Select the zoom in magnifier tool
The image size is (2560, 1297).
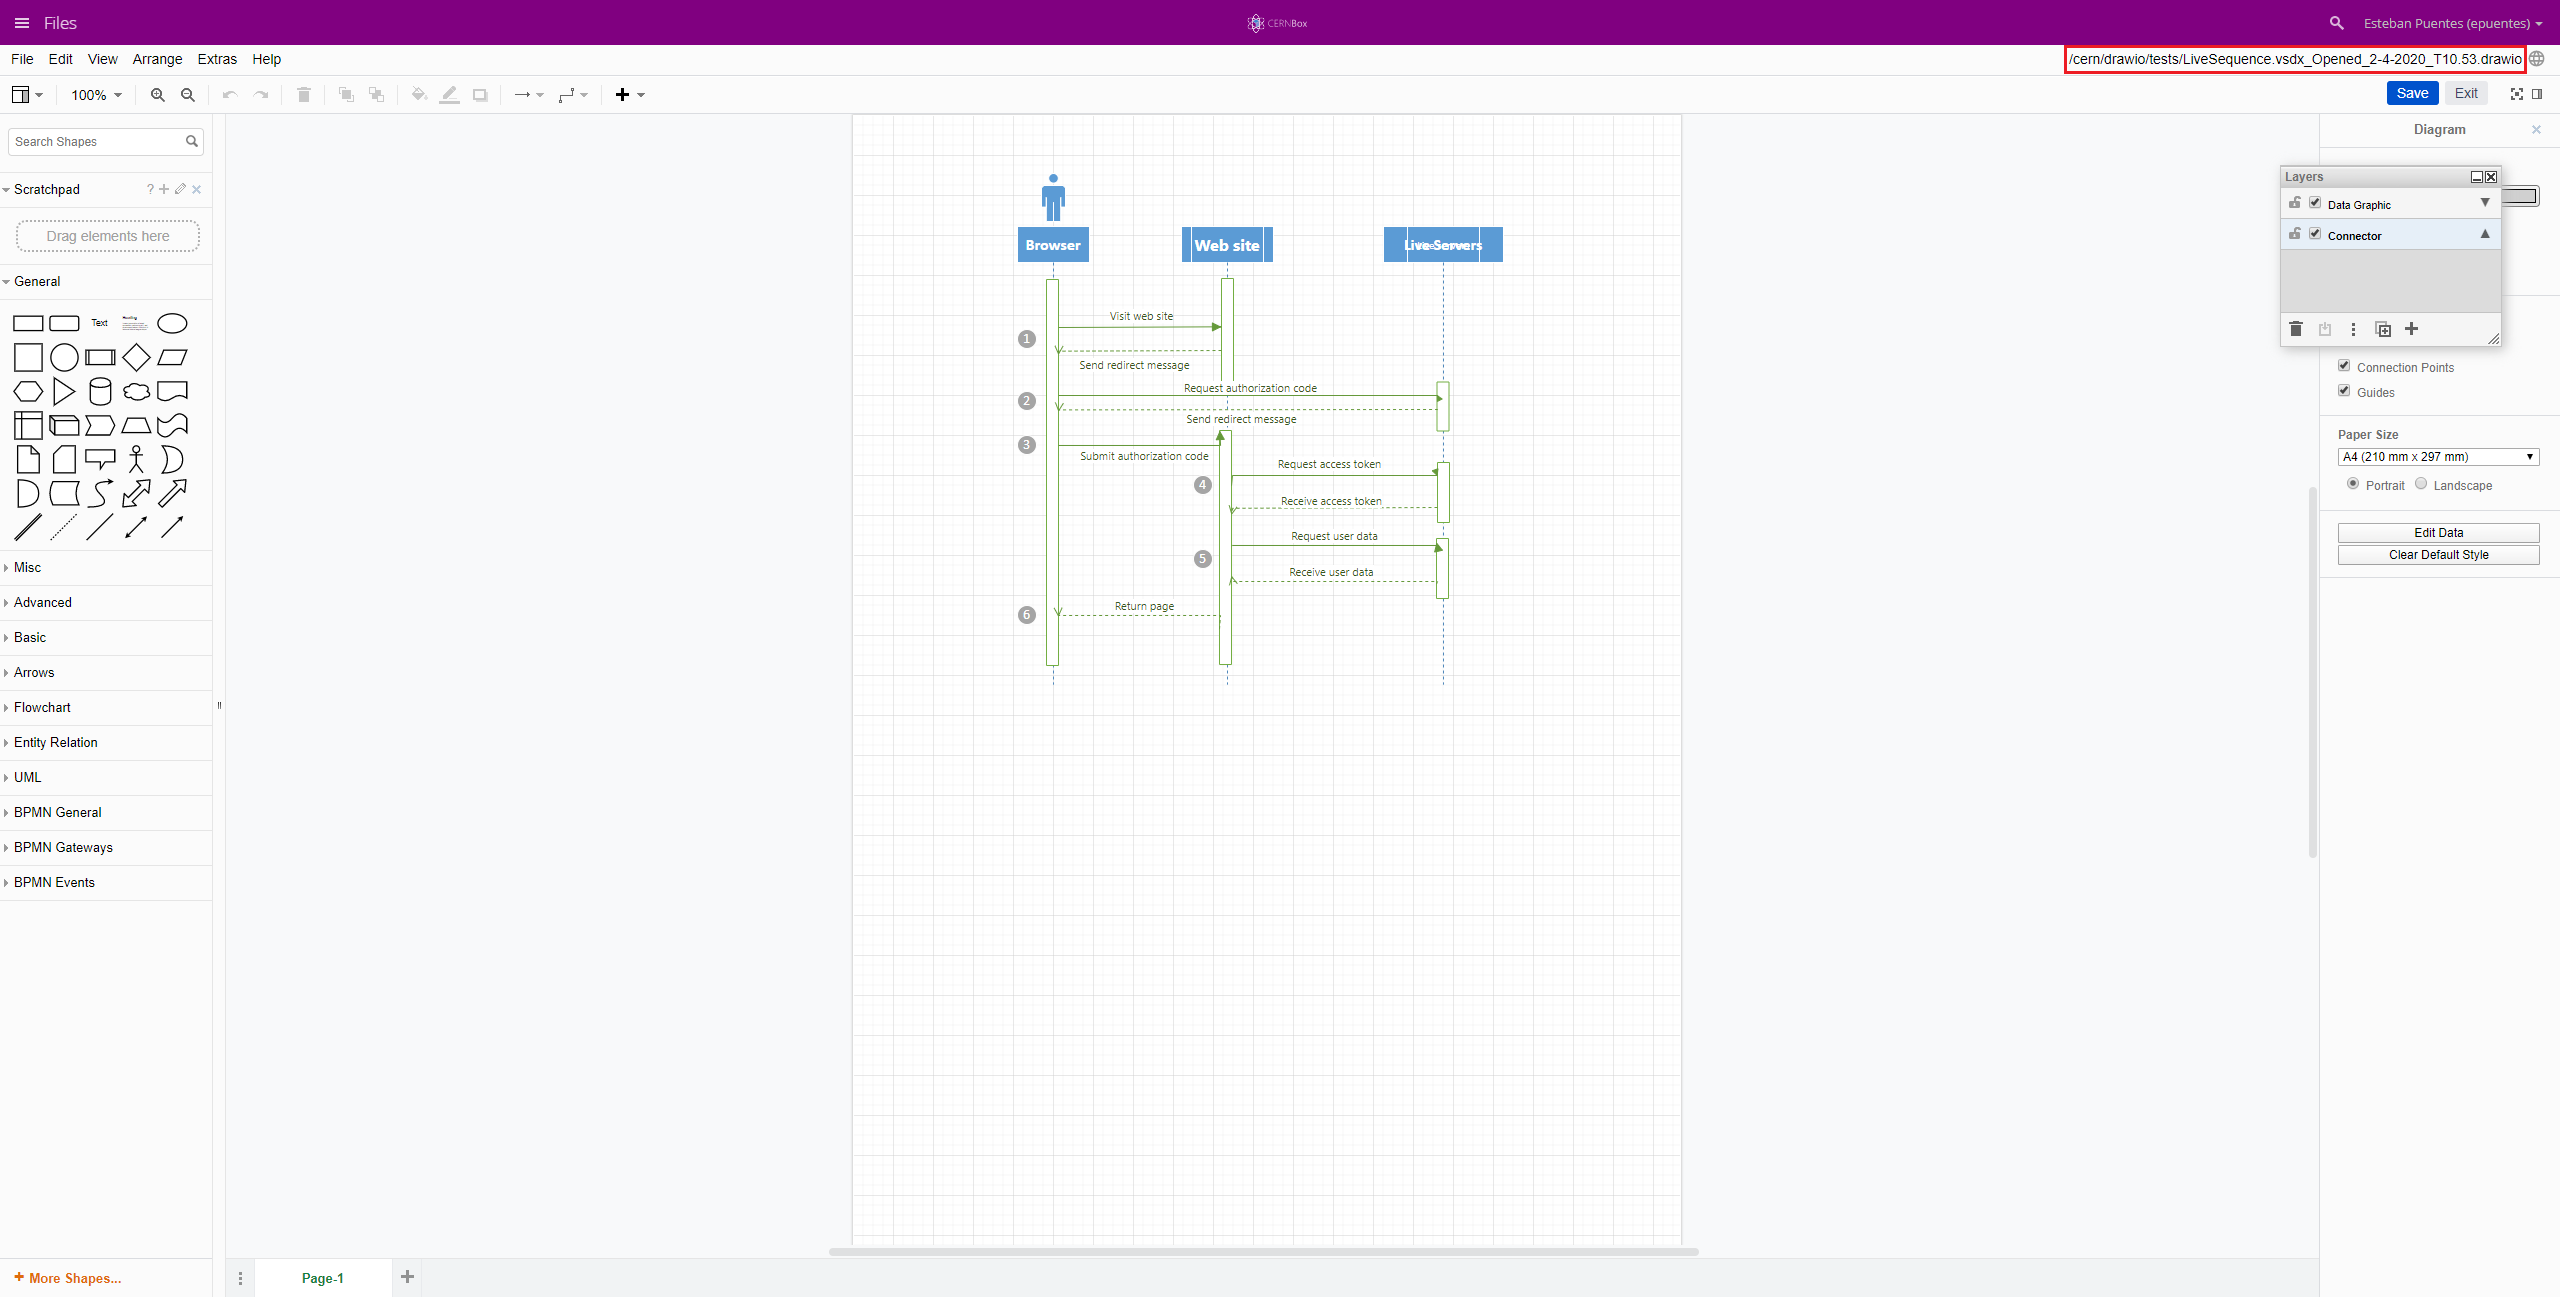[x=154, y=94]
